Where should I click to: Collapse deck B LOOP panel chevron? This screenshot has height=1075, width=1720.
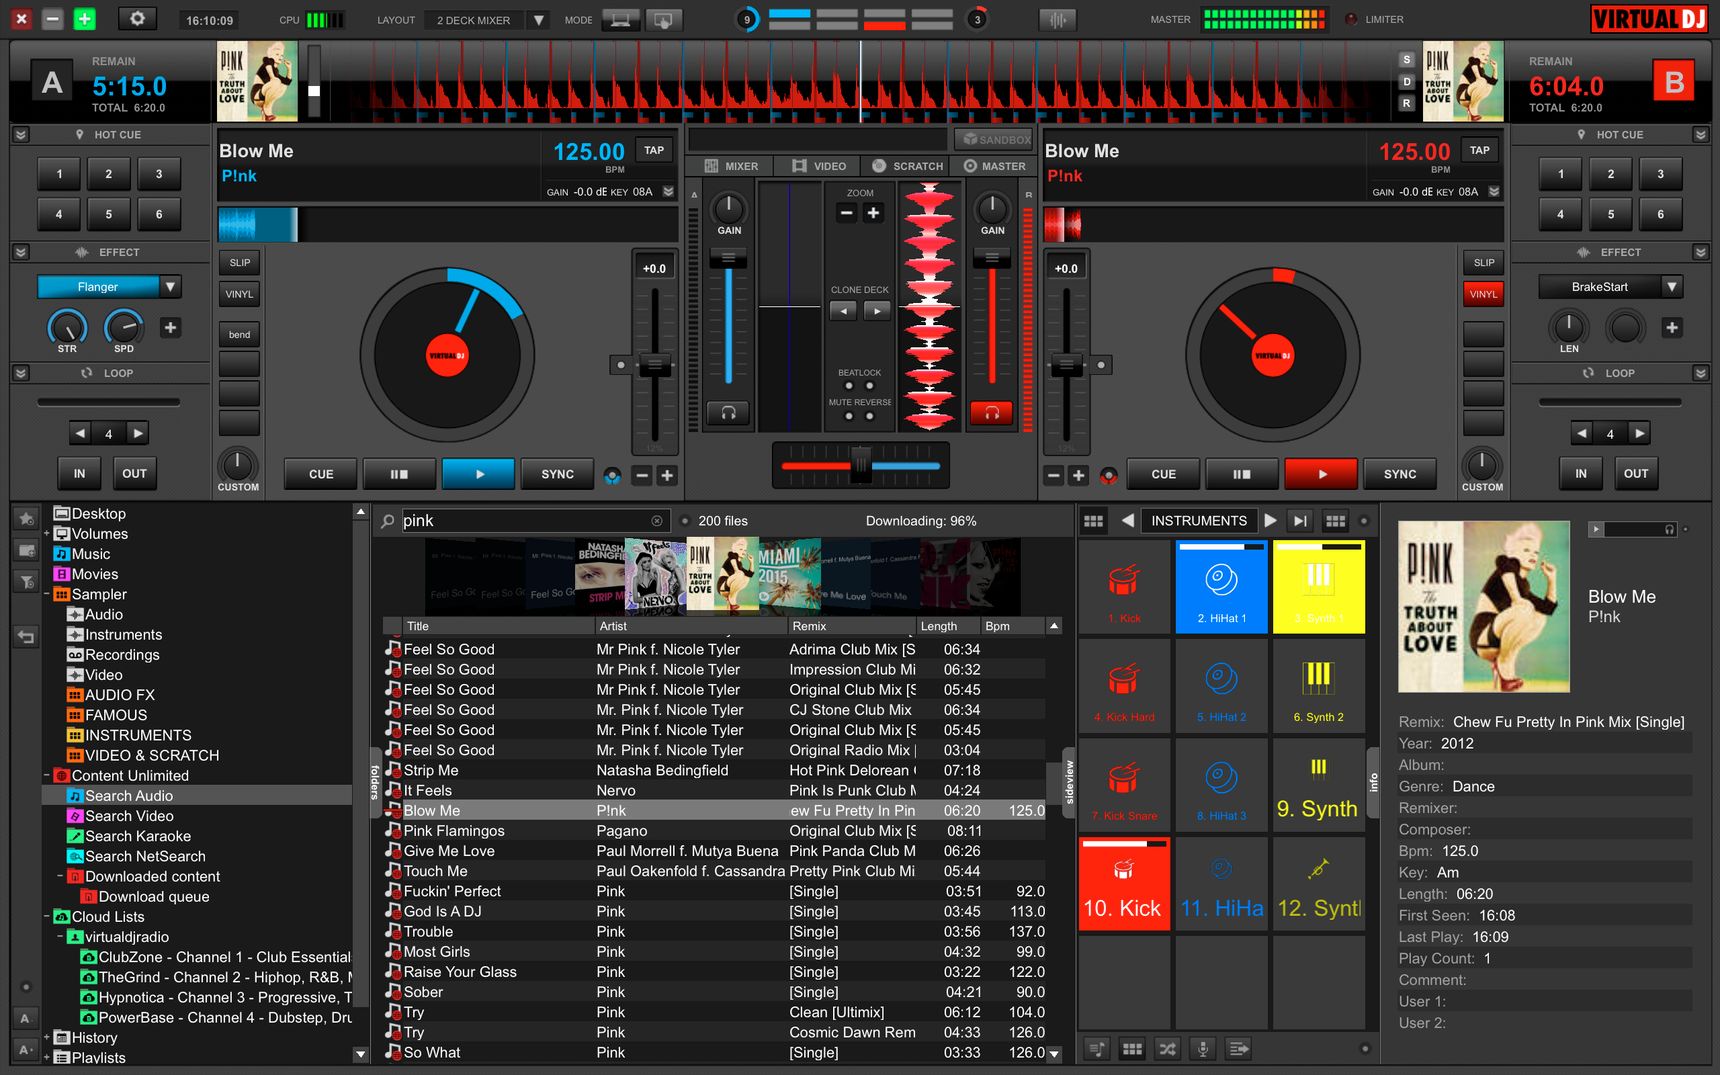coord(1701,373)
